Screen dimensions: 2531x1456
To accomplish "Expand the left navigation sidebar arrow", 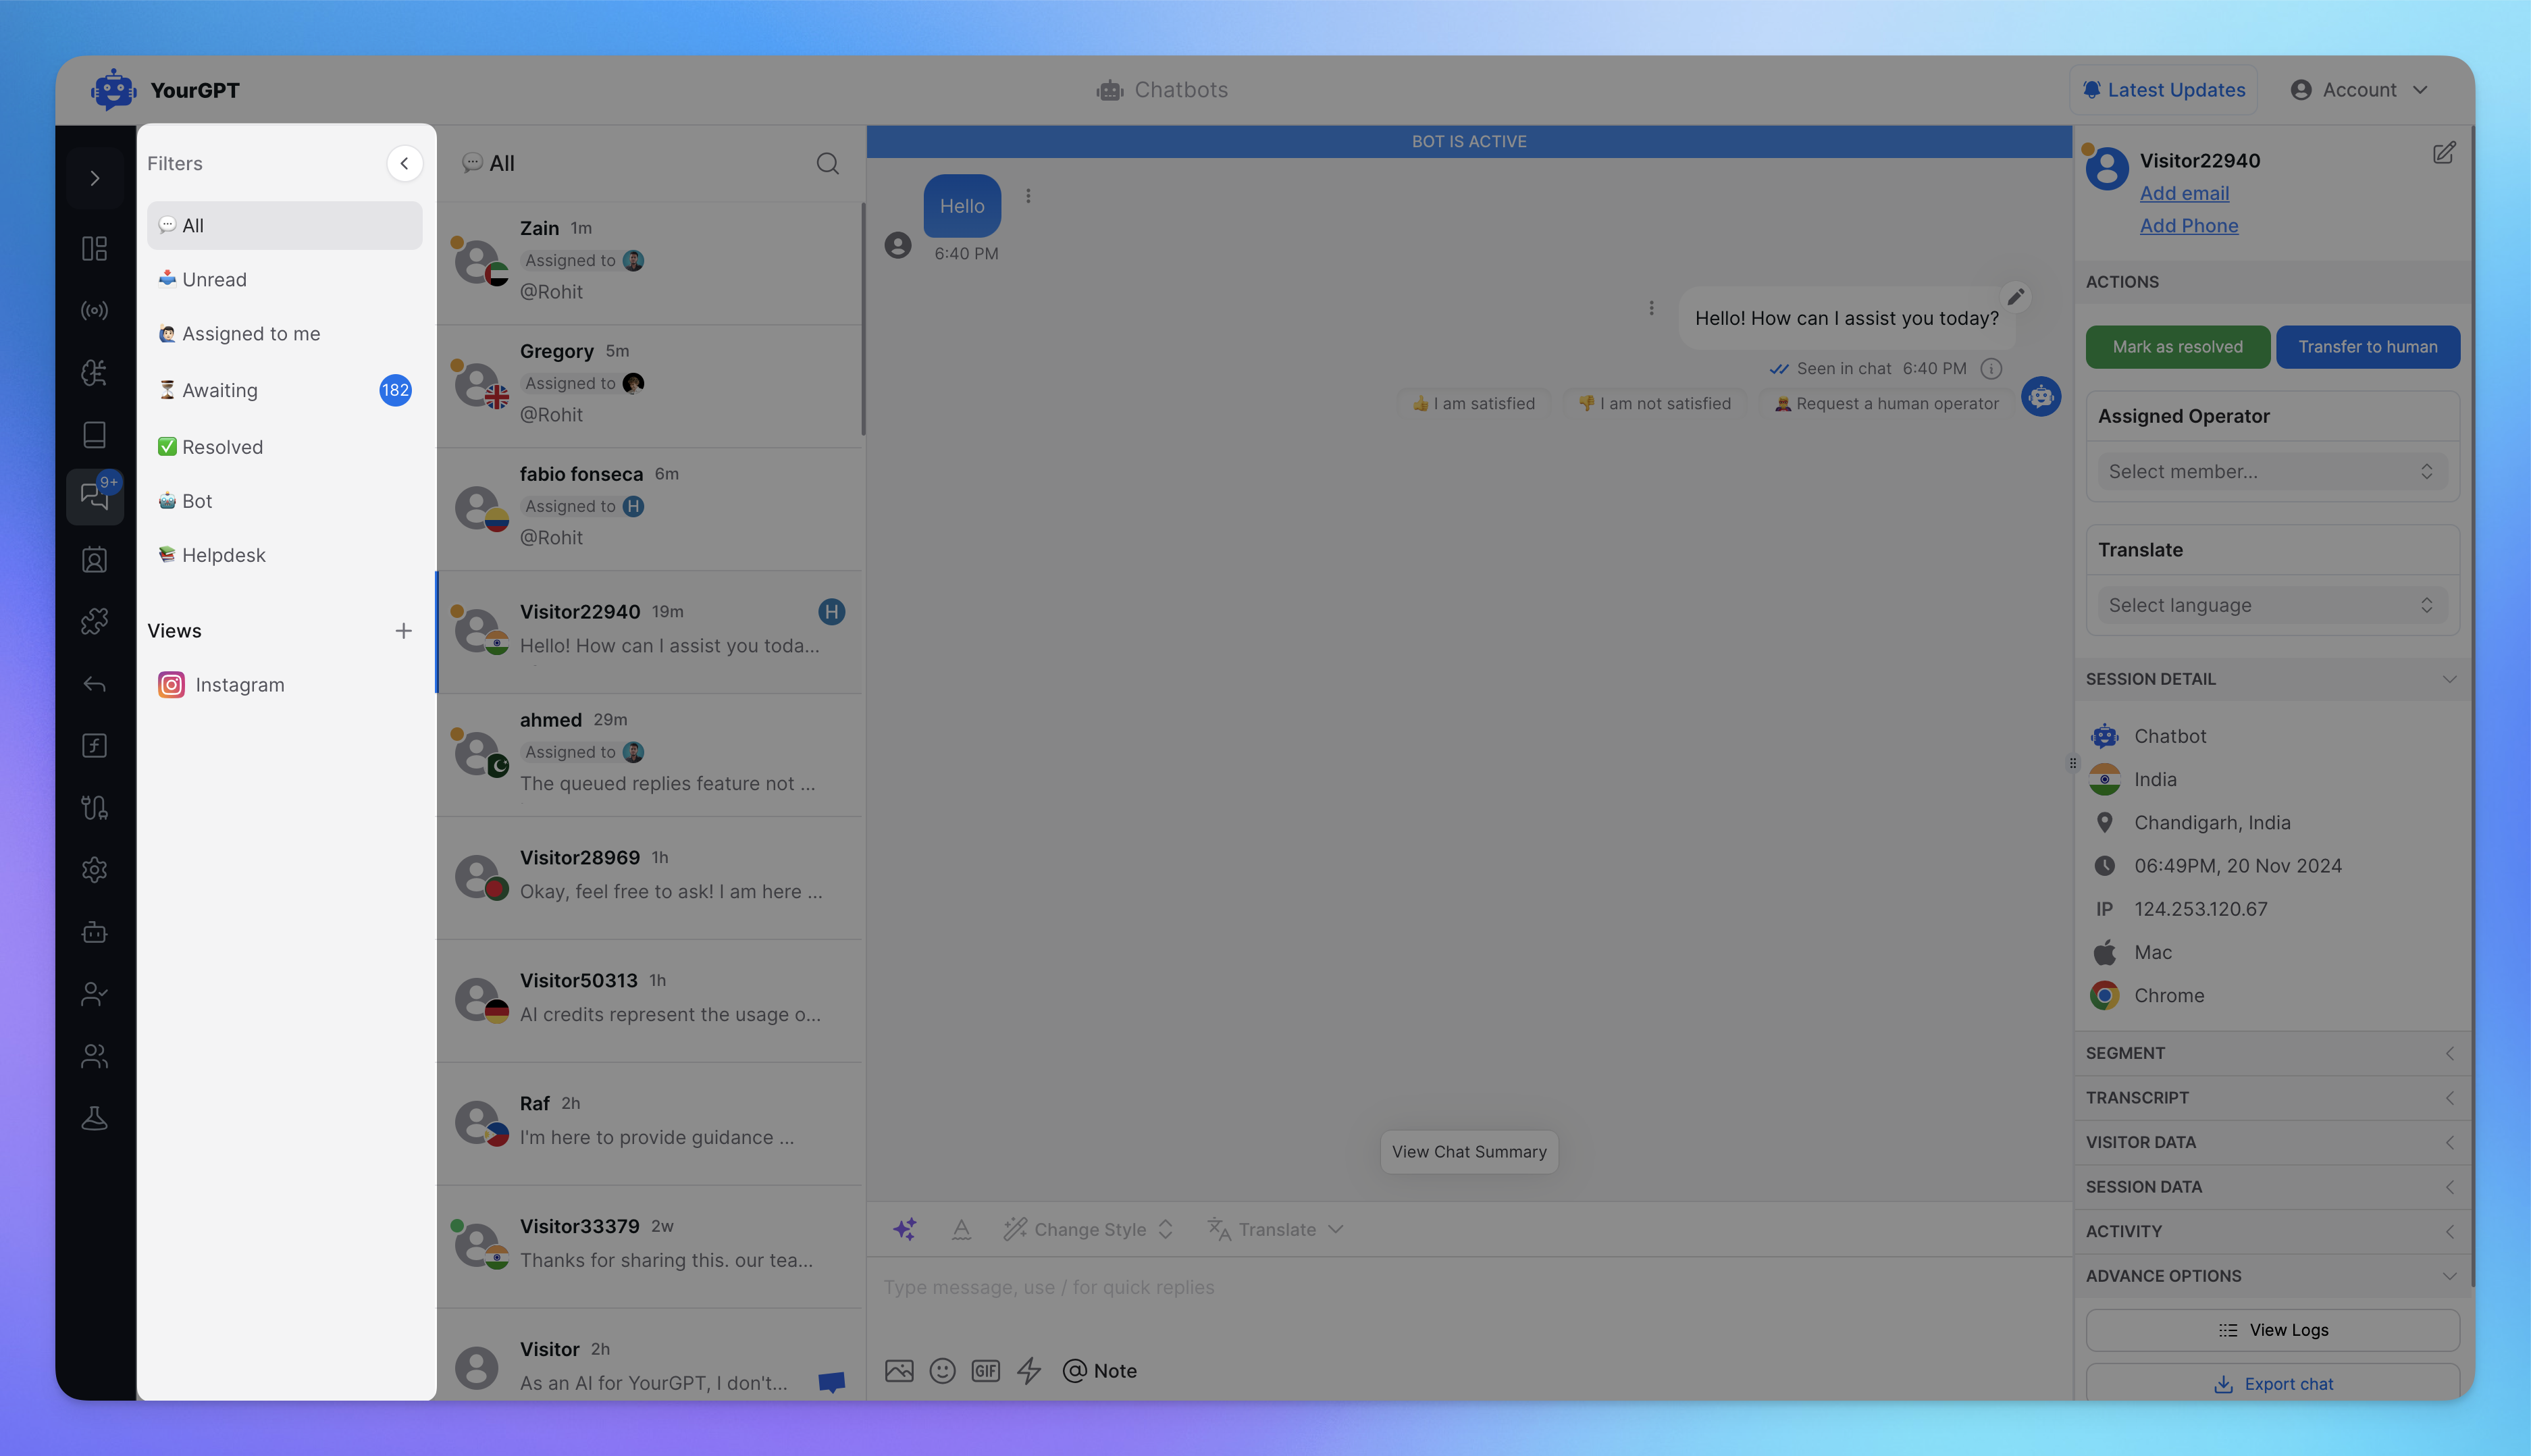I will (95, 178).
